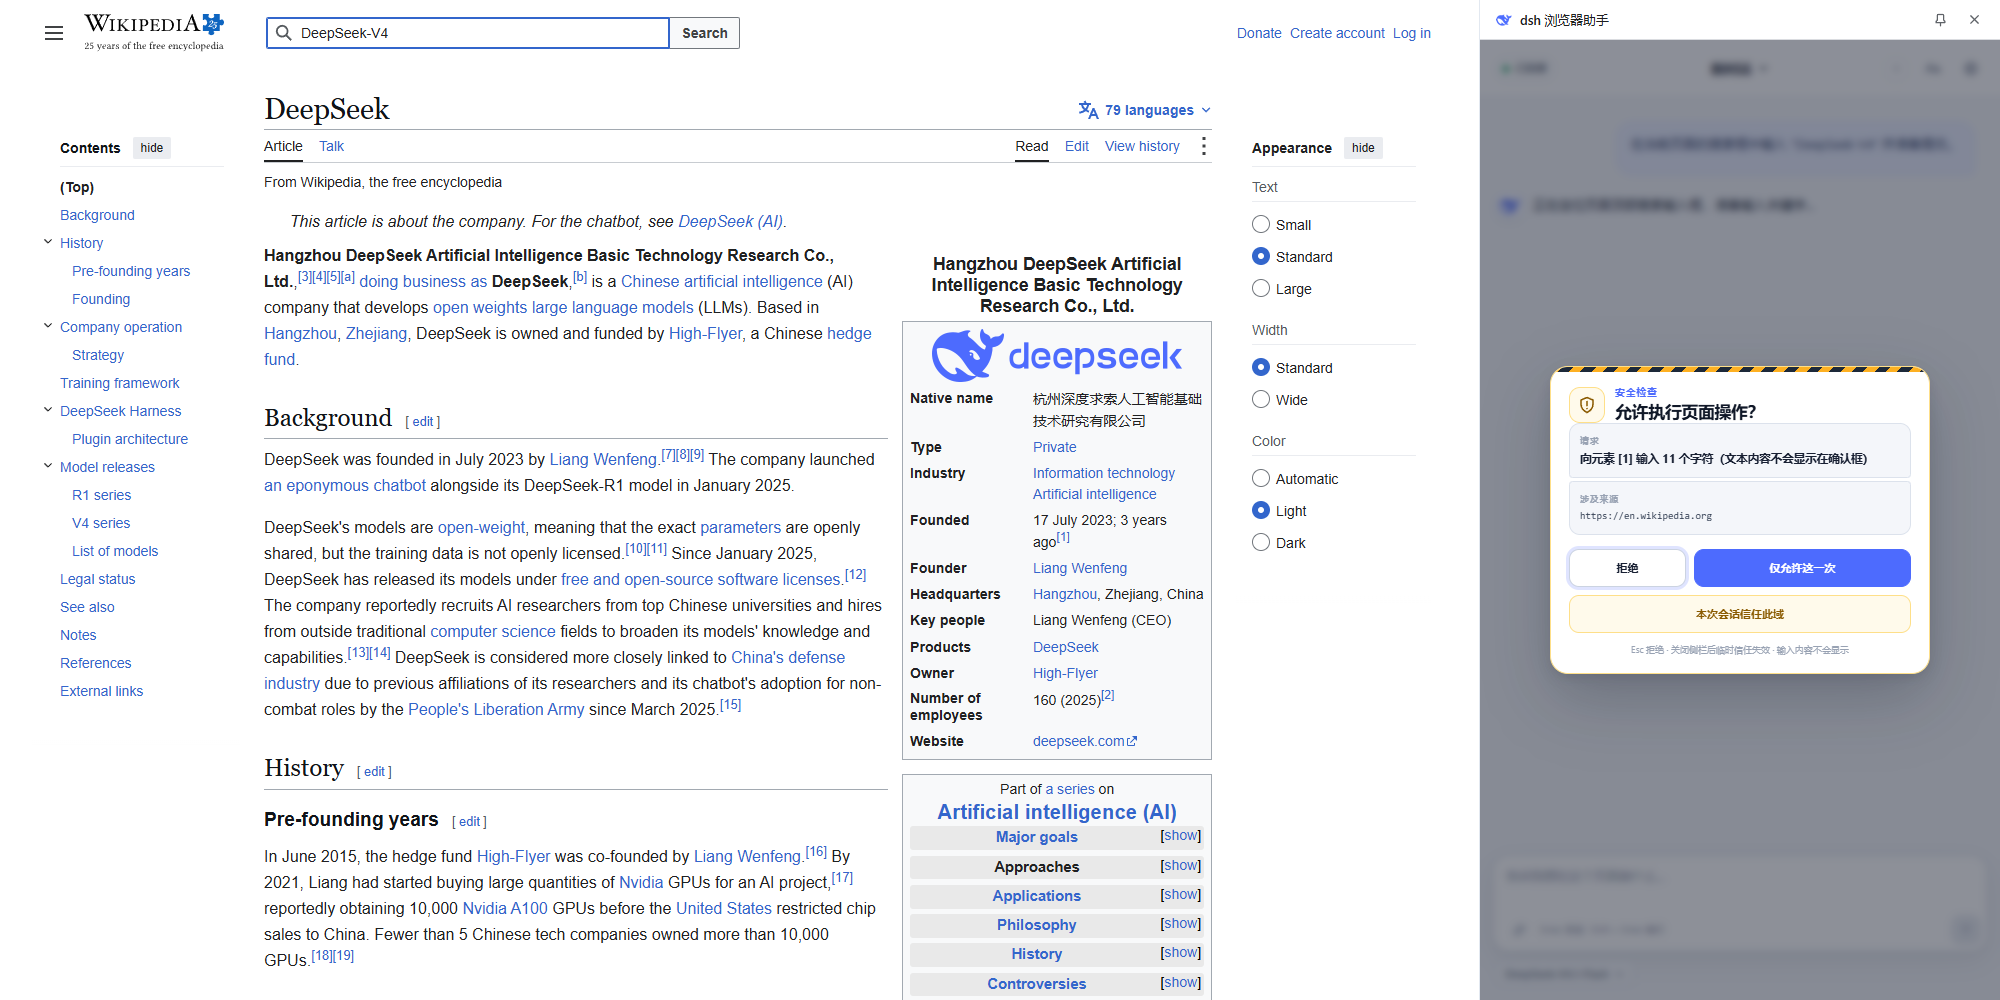Screen dimensions: 2000x1000
Task: Click the shield warning icon in dialog
Action: pos(1587,405)
